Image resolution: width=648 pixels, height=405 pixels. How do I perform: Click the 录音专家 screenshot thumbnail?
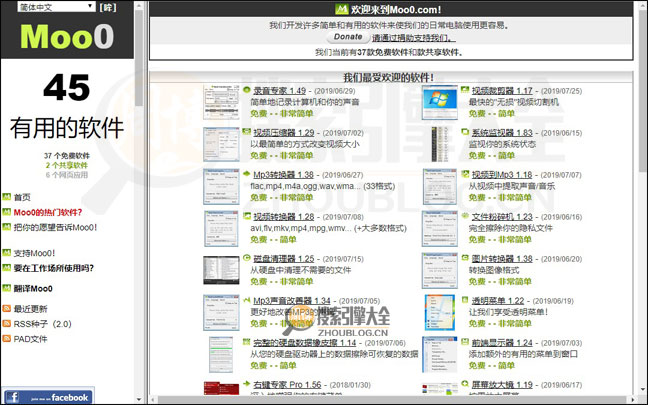click(221, 102)
